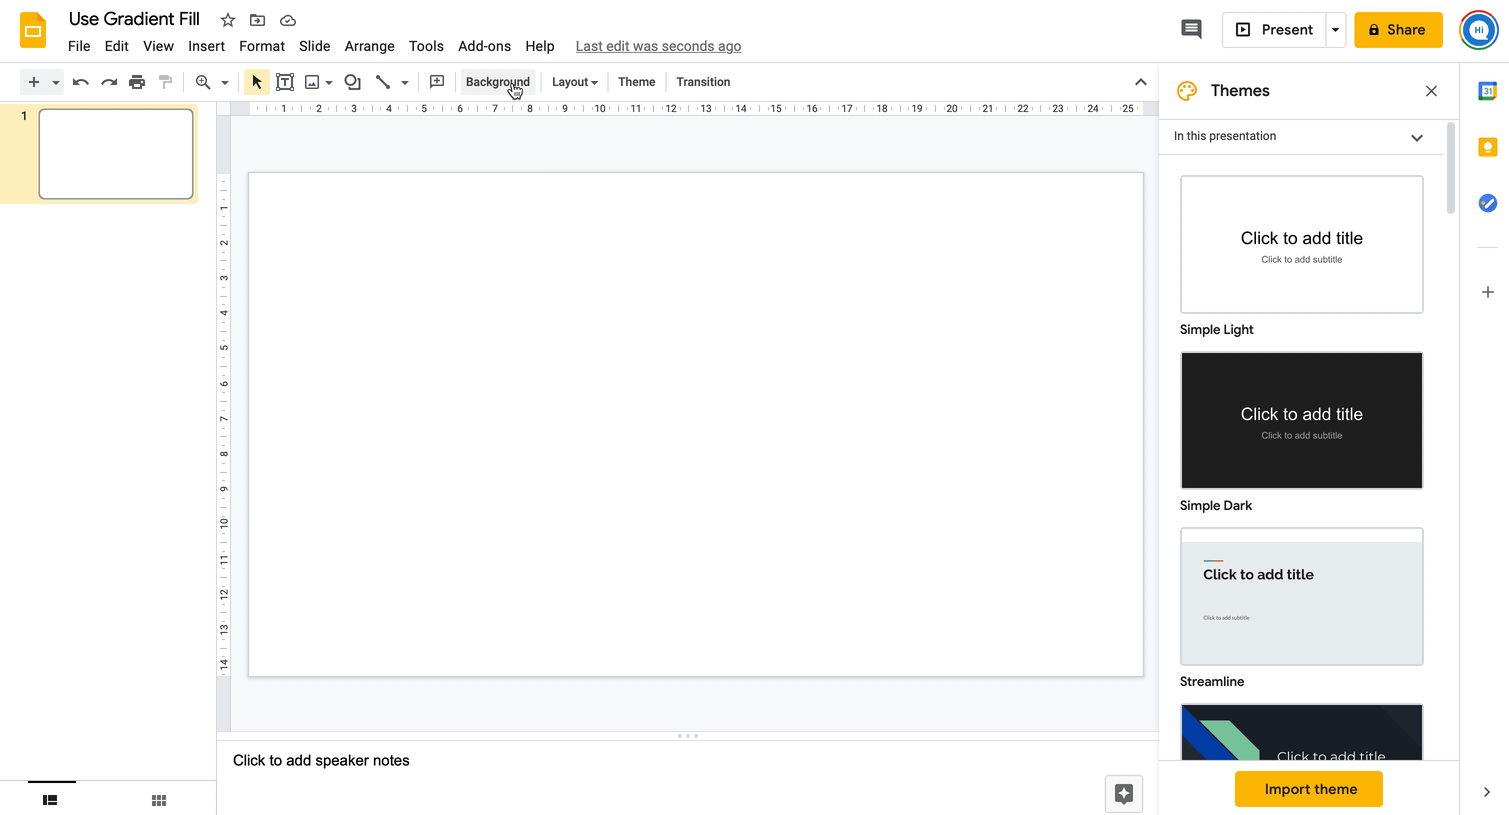Check the cloud document status icon

point(288,20)
